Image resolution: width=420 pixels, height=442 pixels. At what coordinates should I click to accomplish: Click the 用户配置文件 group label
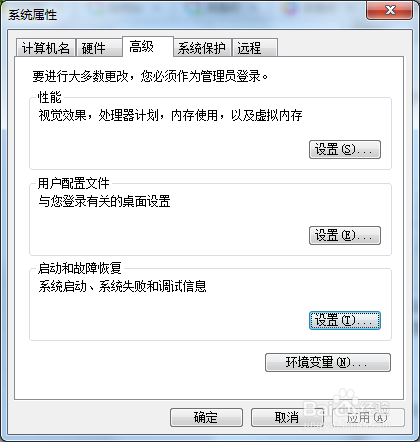pyautogui.click(x=73, y=183)
